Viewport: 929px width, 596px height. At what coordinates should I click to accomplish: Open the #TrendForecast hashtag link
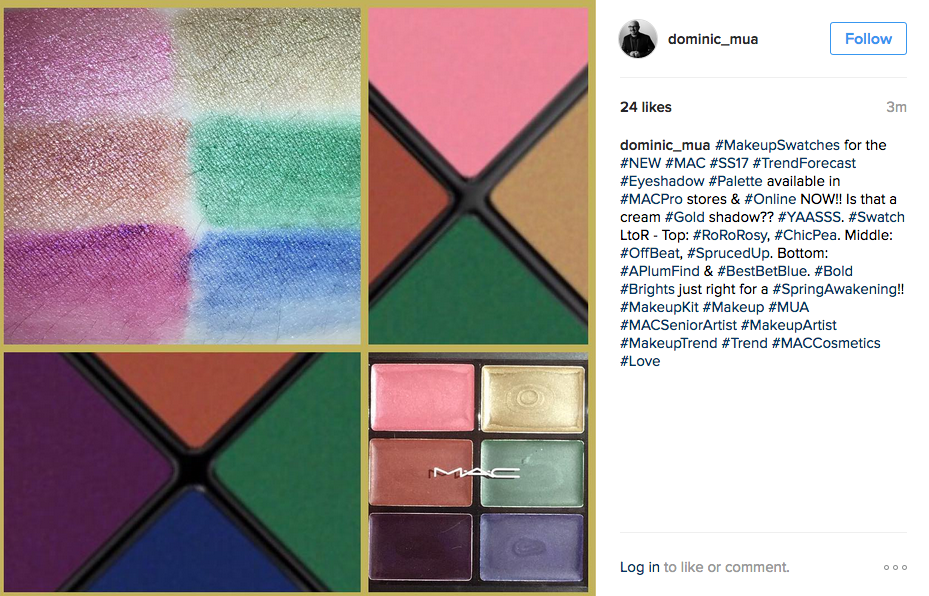pos(804,163)
